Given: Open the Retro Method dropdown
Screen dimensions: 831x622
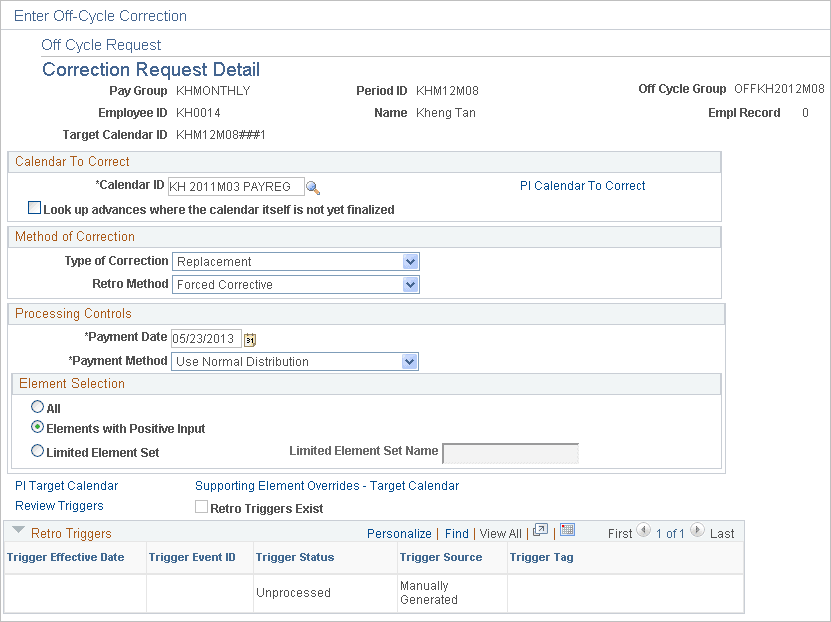Looking at the screenshot, I should [x=410, y=284].
